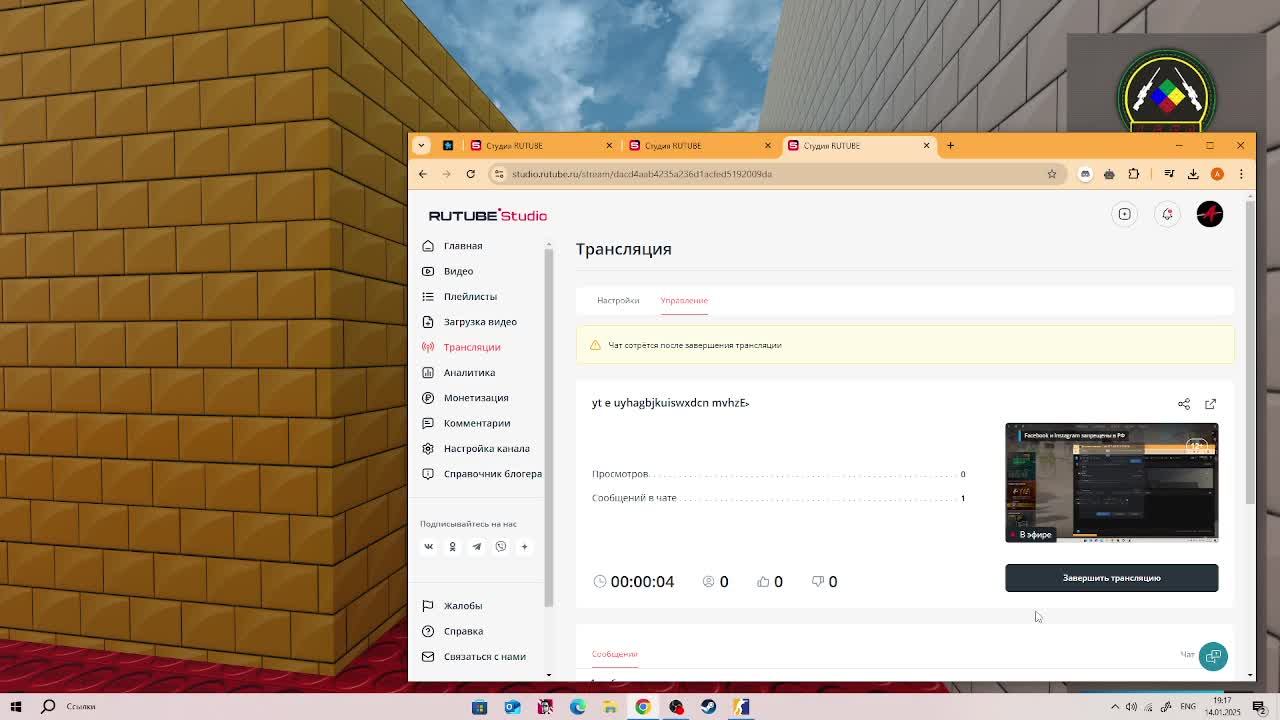1280x720 pixels.
Task: Open the Microsoft Edge icon on the taskbar
Action: [577, 706]
